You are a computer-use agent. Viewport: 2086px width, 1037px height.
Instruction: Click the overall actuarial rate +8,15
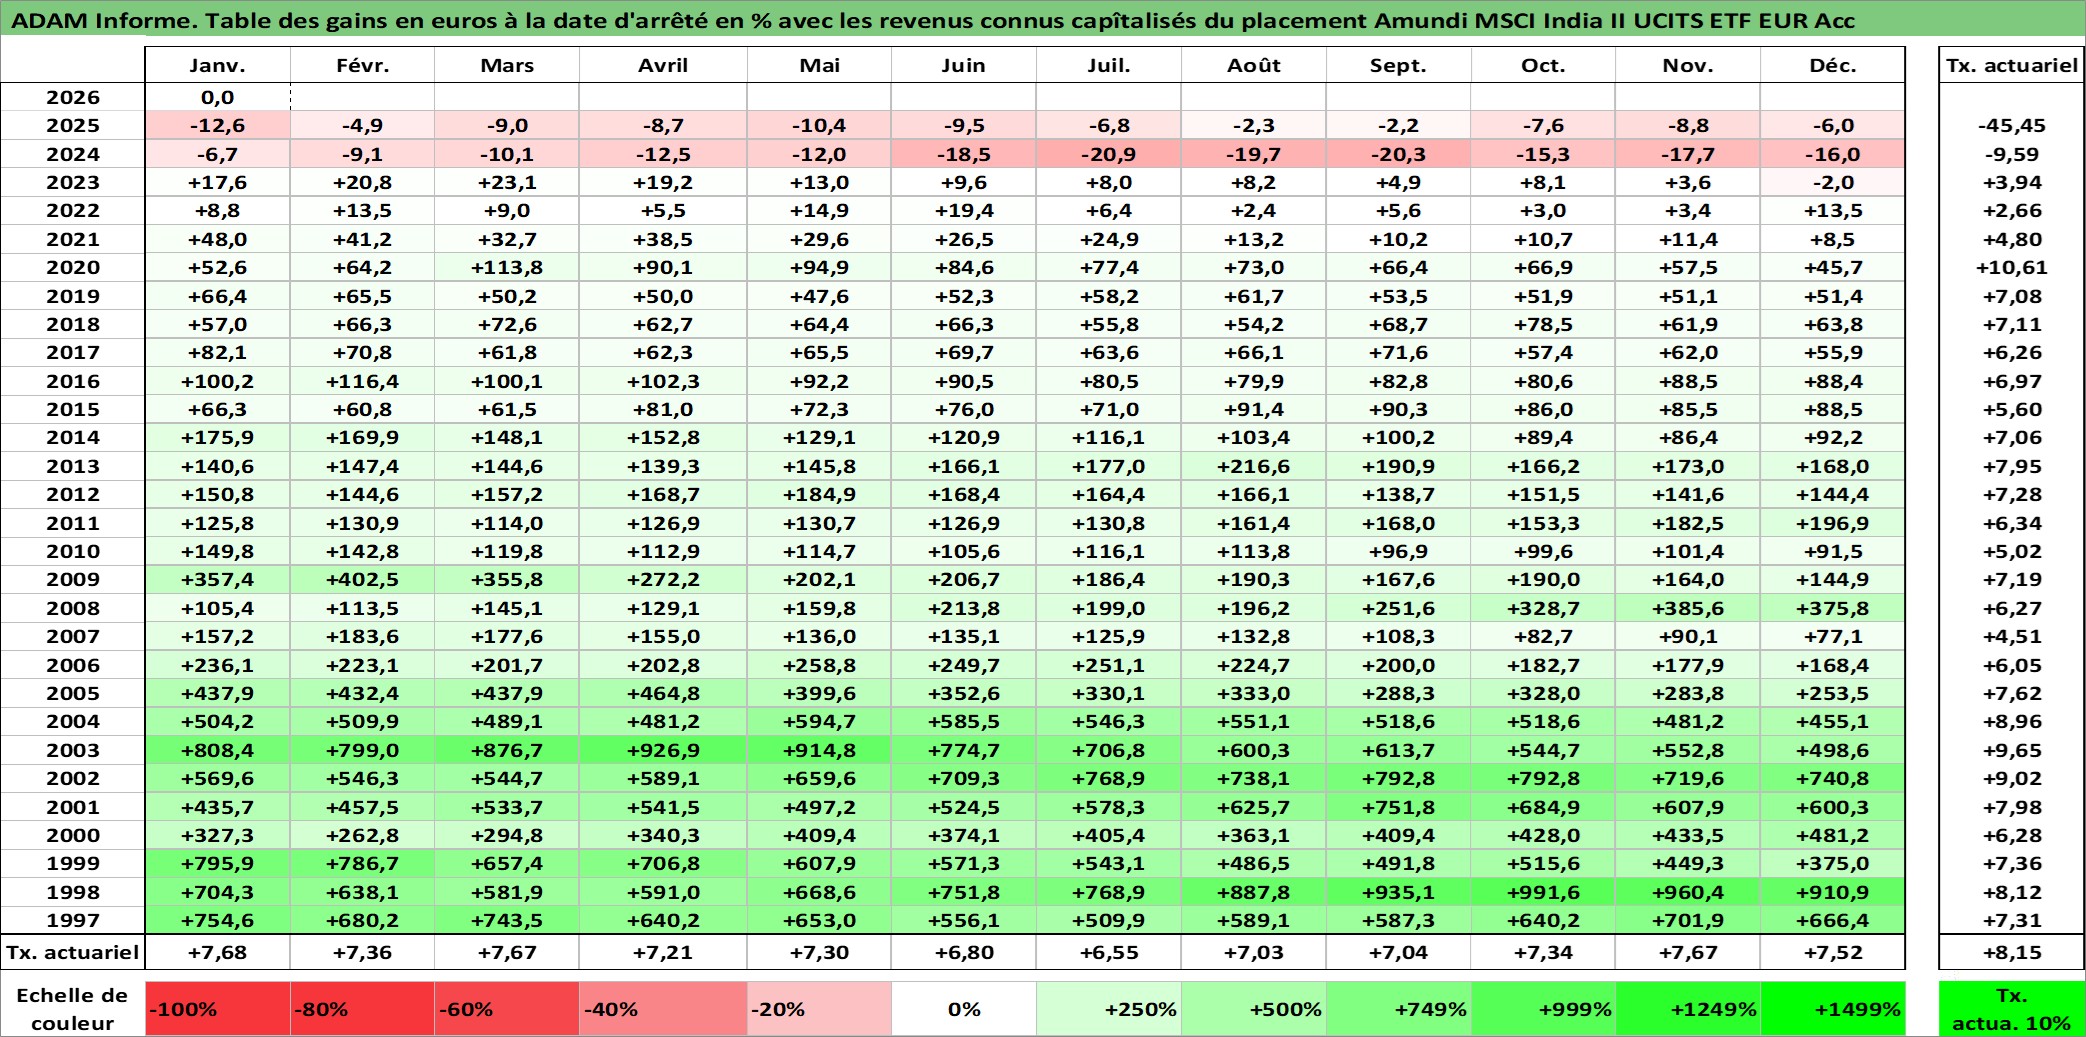click(2011, 952)
